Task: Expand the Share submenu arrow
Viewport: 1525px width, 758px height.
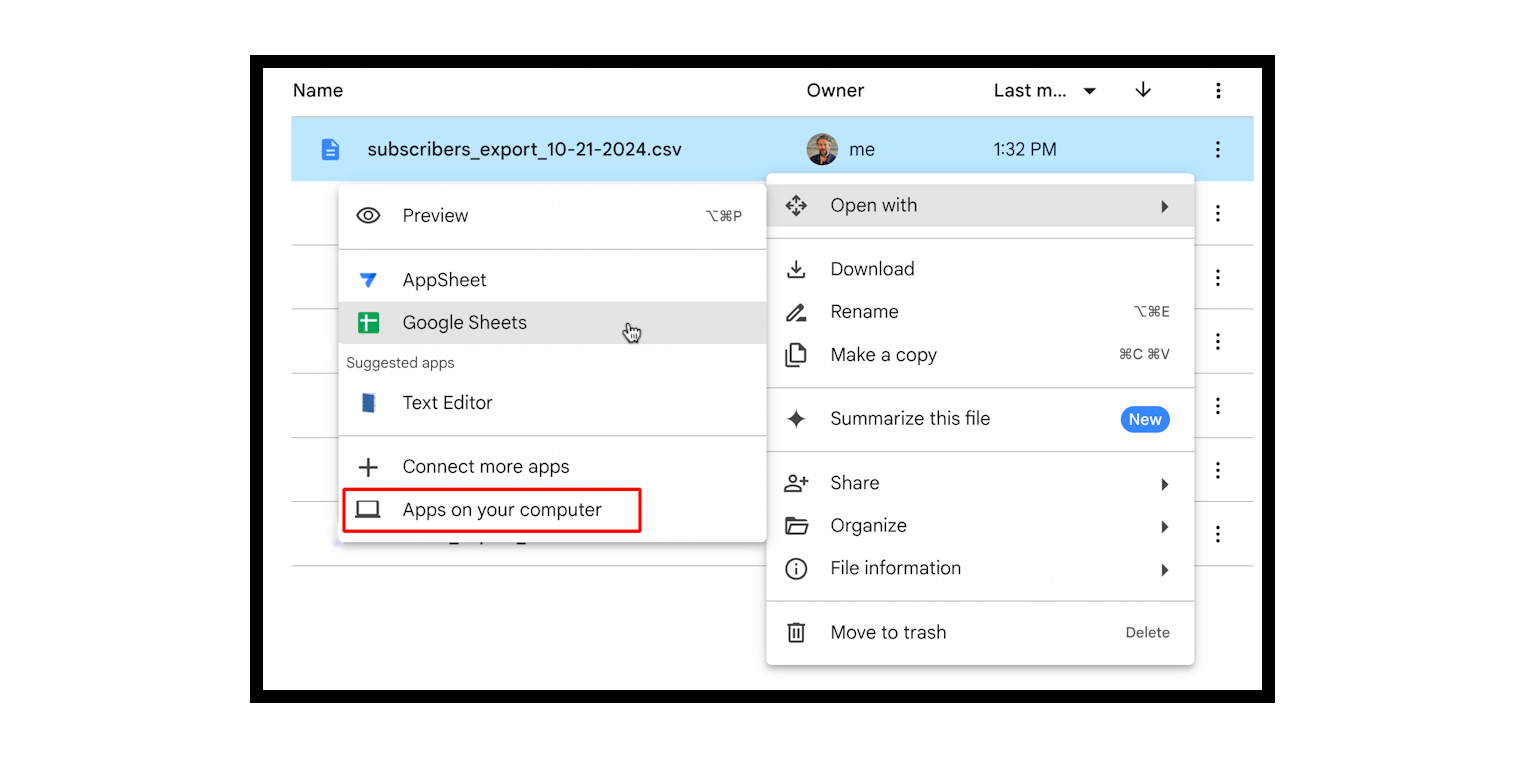Action: click(x=1165, y=483)
